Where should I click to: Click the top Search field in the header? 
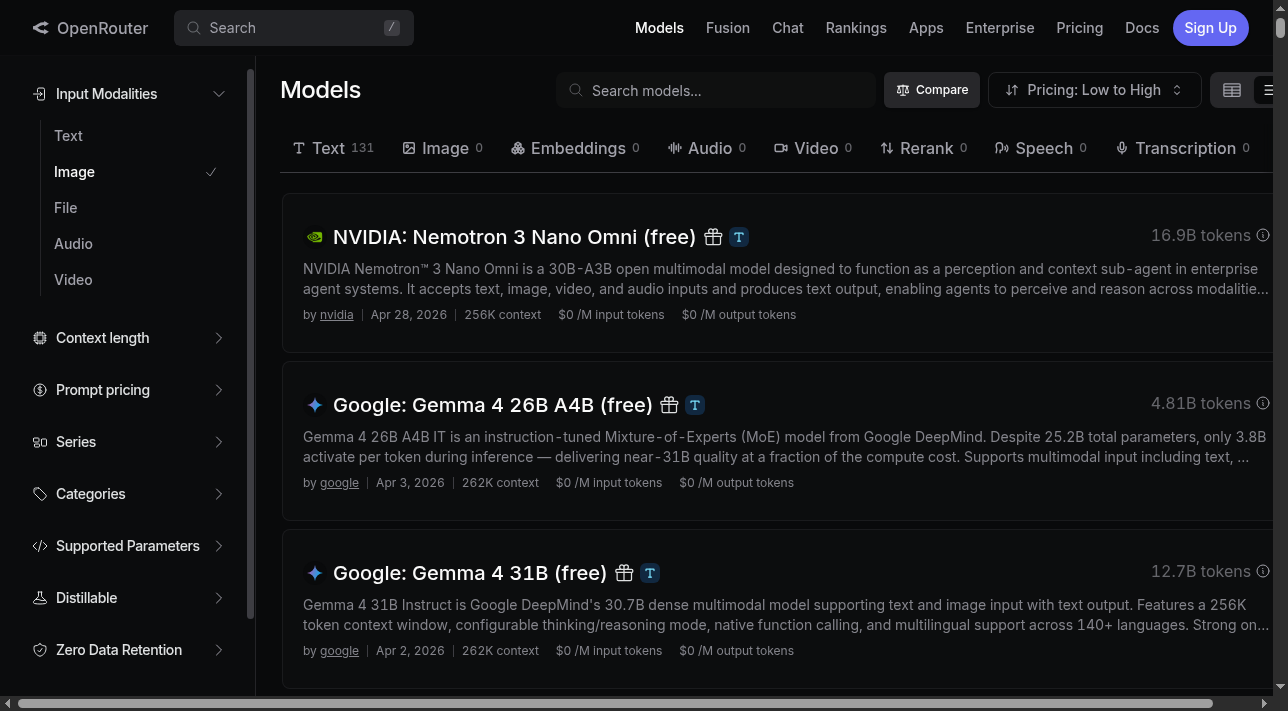click(x=294, y=28)
